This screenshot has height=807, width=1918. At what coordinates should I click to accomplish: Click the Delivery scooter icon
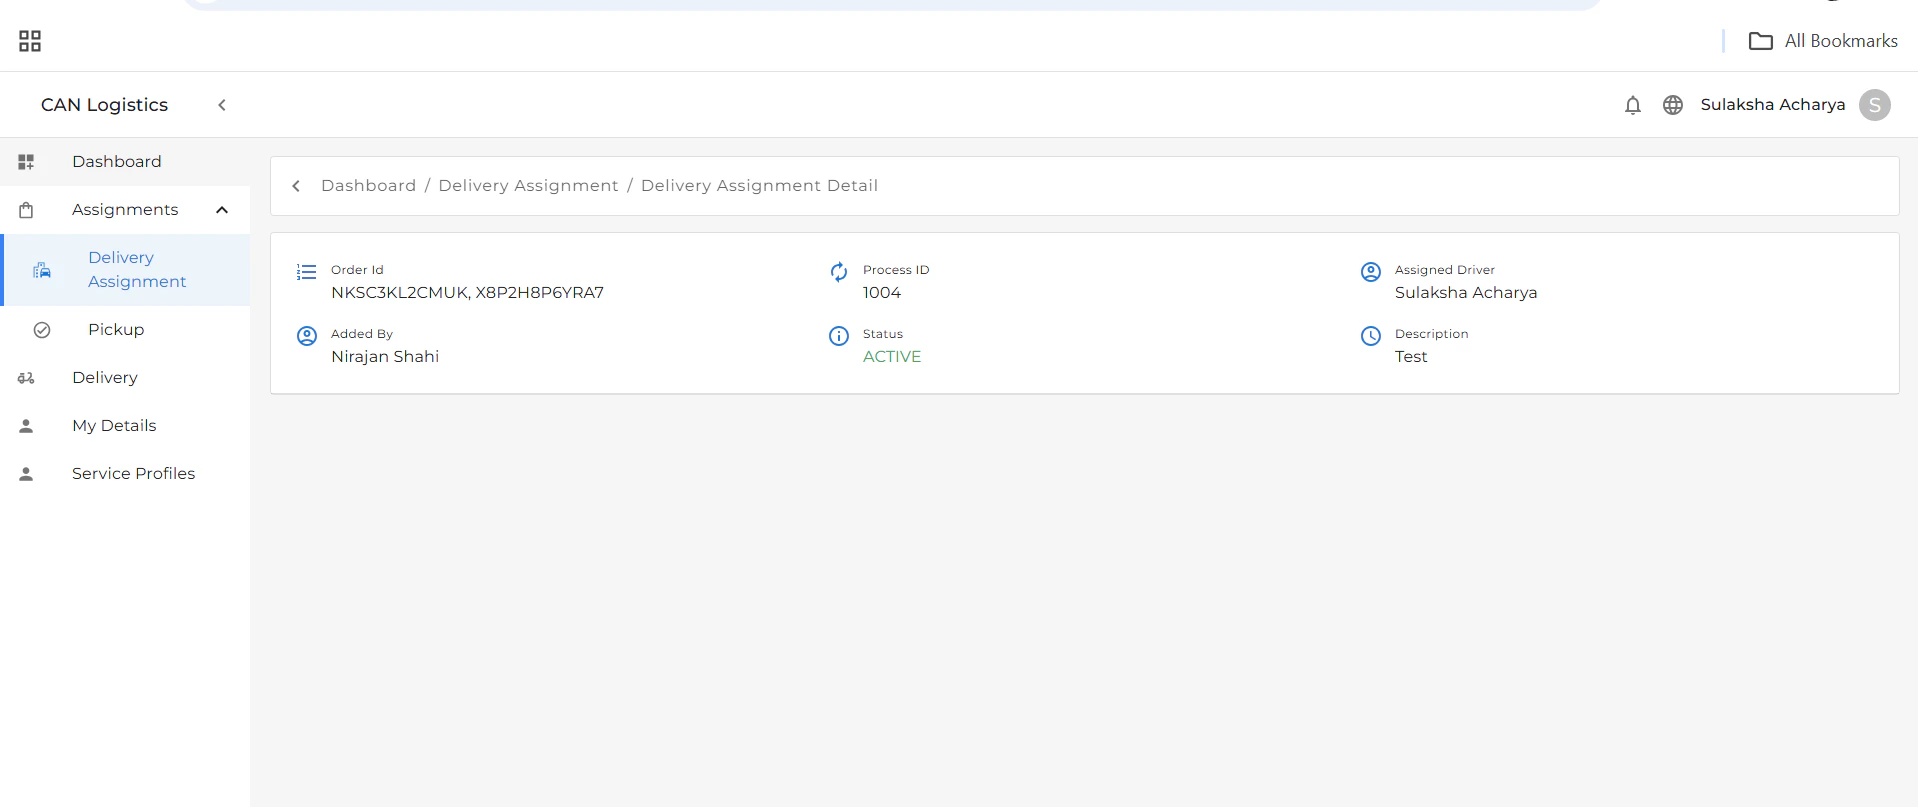(26, 378)
